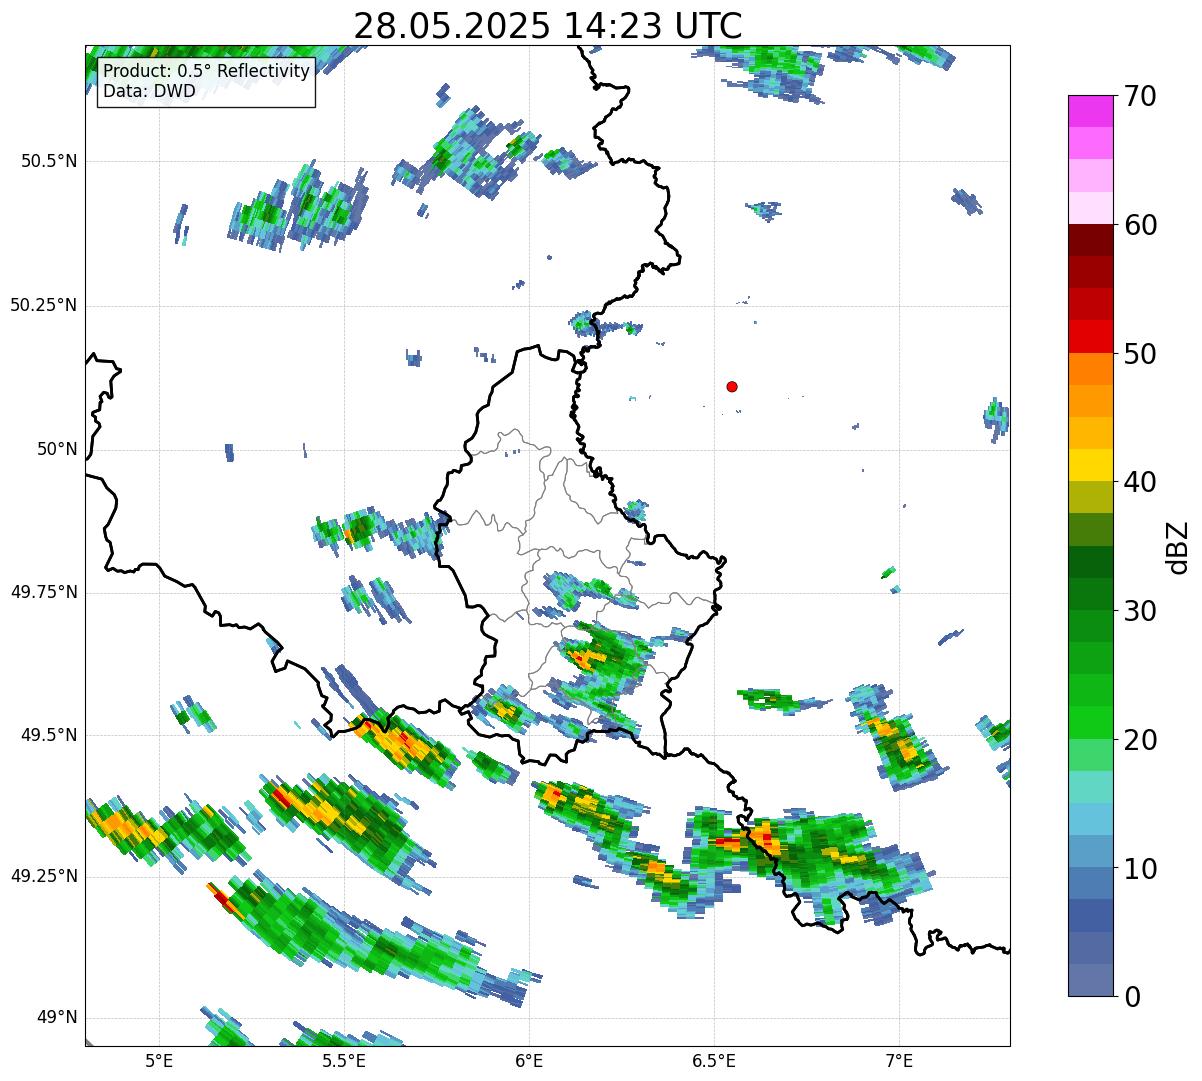Click the dark maroon colorbar swatch below 60

coord(1090,240)
